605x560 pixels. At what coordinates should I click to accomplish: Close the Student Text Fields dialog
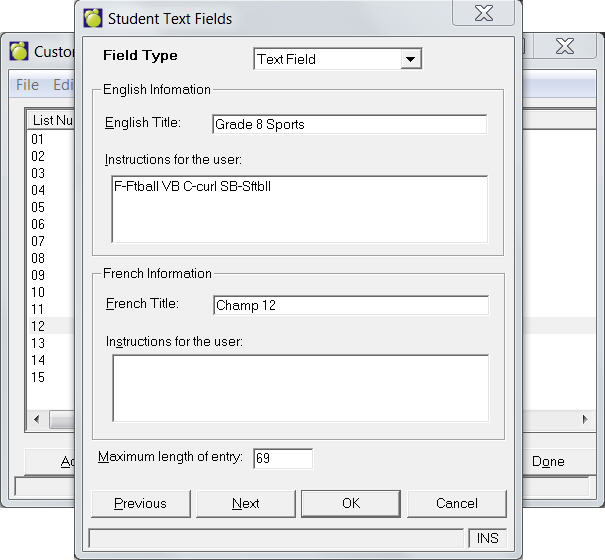(485, 15)
